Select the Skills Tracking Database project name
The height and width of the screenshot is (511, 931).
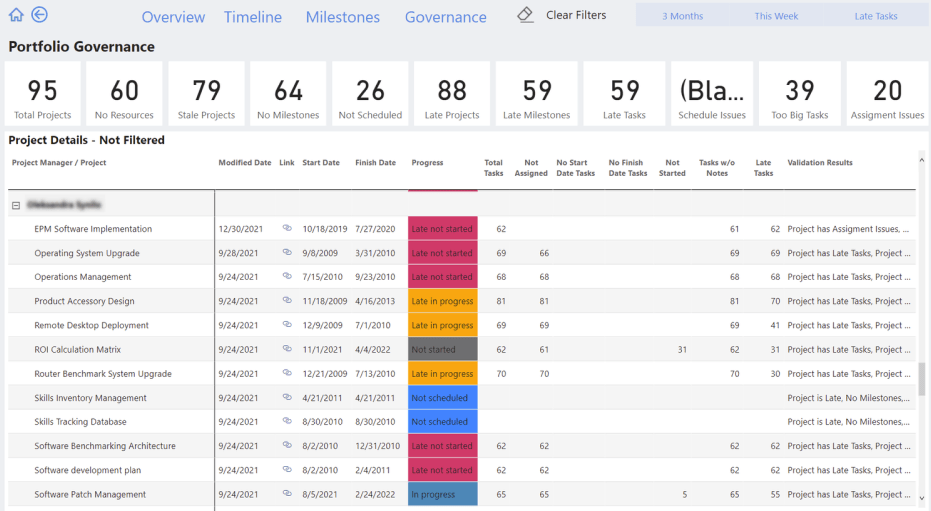pos(80,422)
